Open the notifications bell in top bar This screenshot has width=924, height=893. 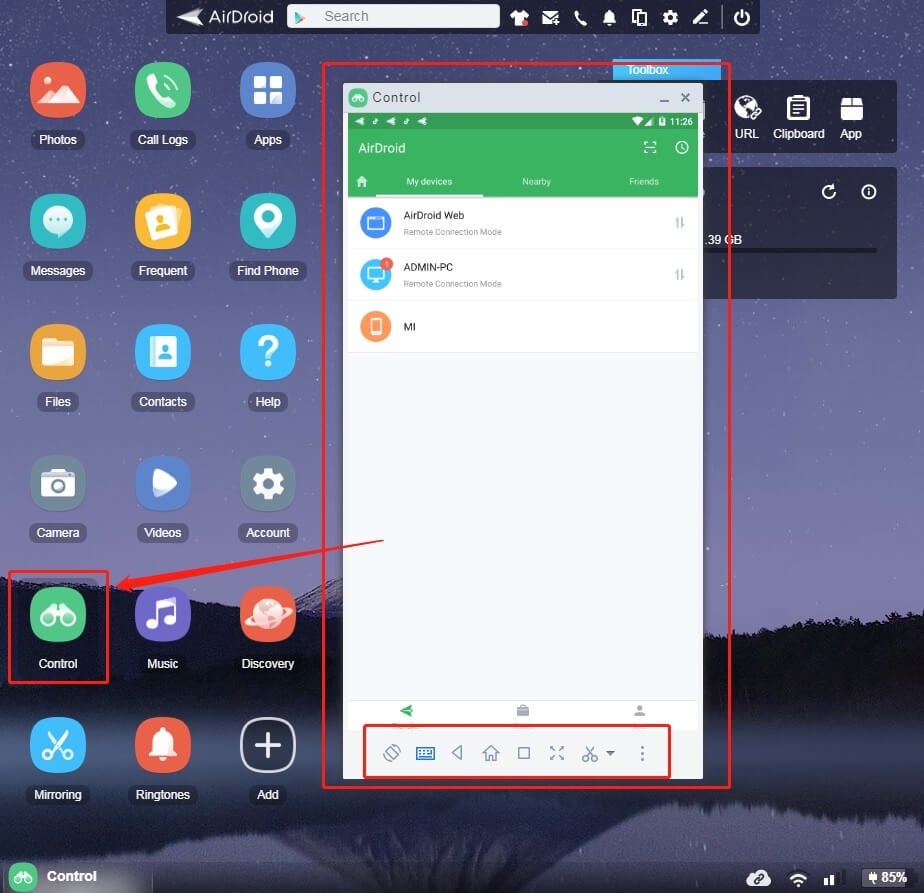[x=609, y=18]
